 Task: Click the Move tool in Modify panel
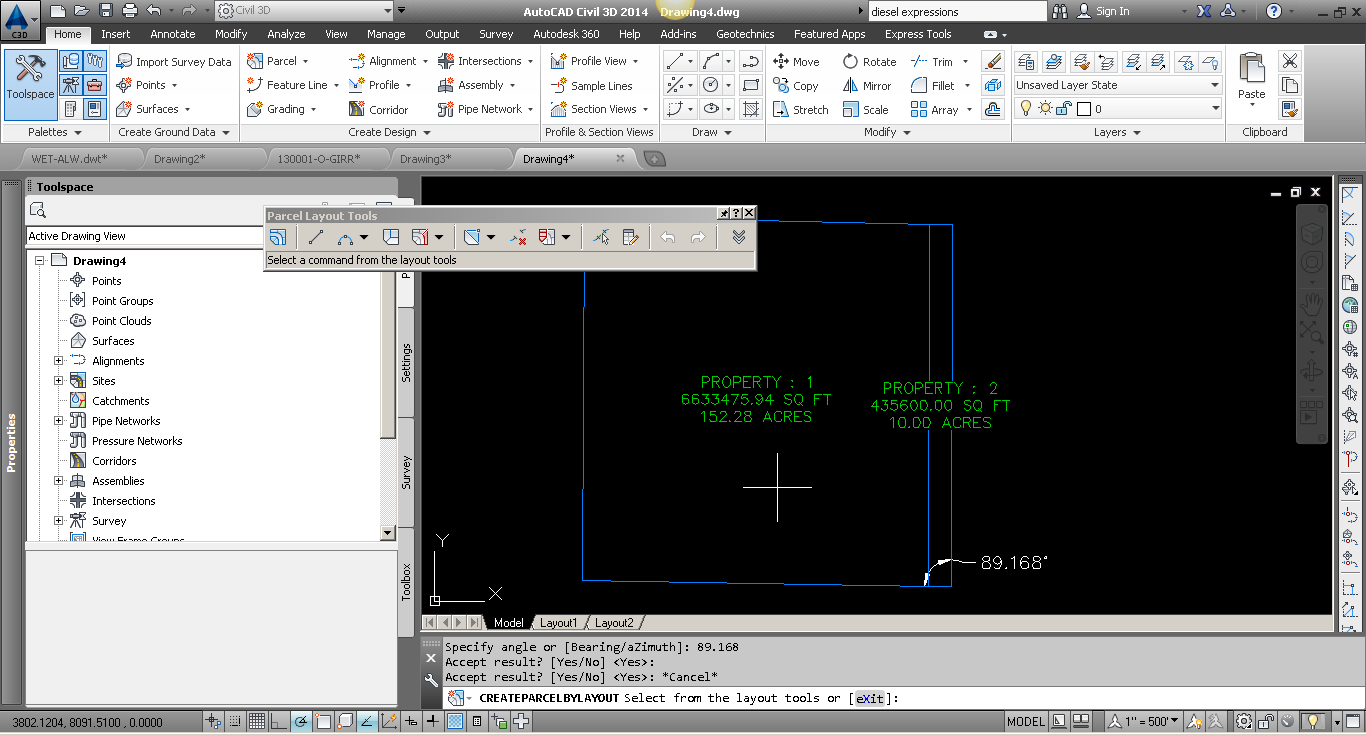tap(796, 61)
